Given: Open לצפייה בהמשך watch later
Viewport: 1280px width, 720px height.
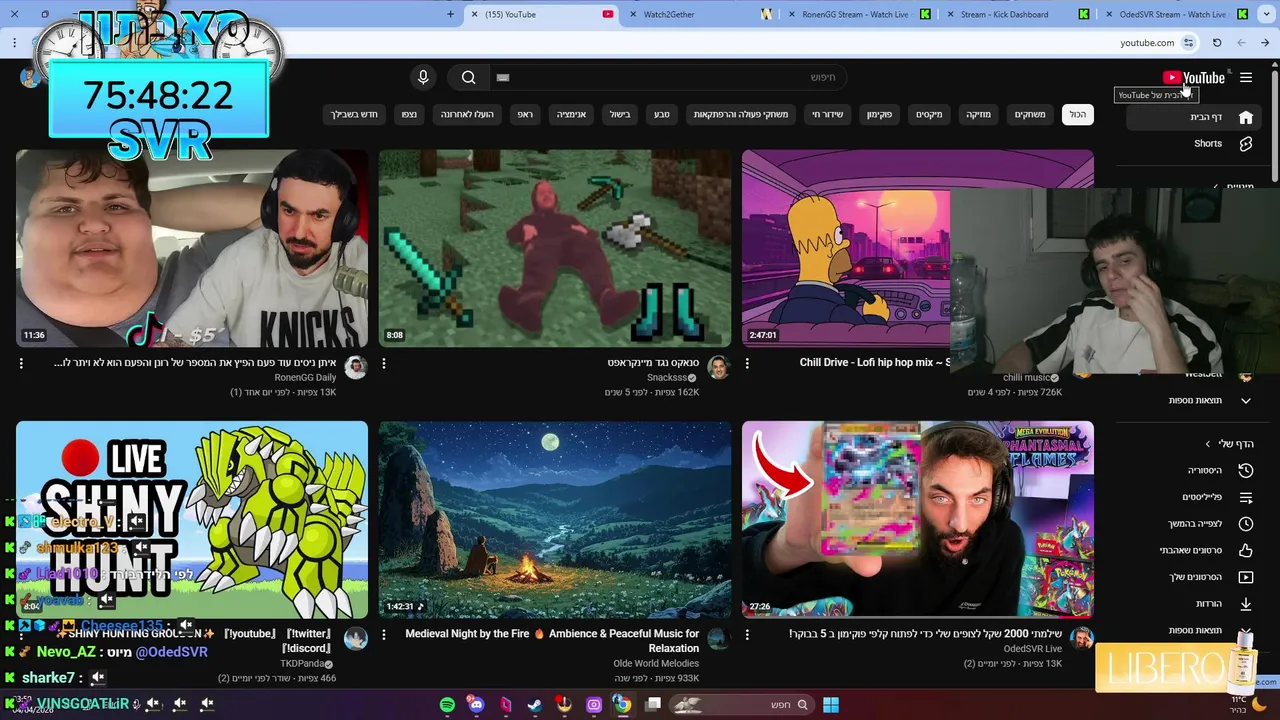Looking at the screenshot, I should pos(1196,523).
